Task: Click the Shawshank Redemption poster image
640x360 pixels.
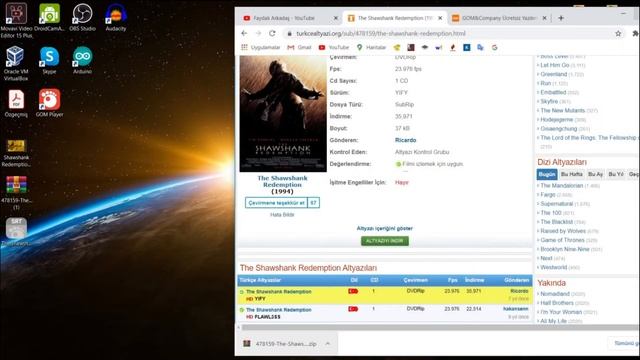Action: coord(283,113)
